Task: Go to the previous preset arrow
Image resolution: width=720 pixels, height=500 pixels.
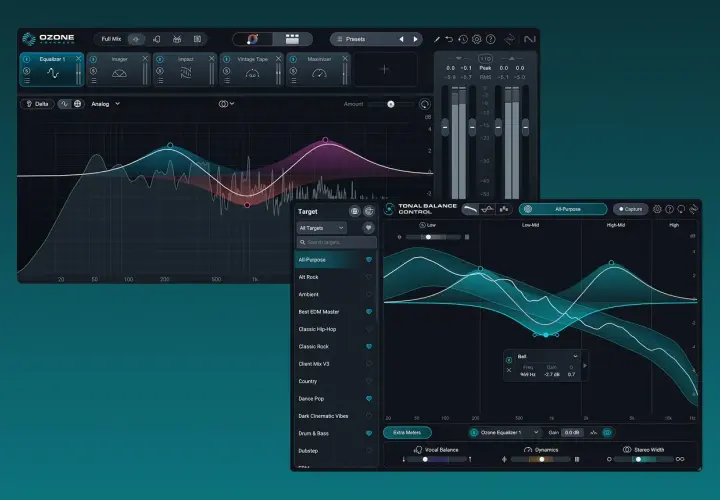Action: click(x=401, y=39)
